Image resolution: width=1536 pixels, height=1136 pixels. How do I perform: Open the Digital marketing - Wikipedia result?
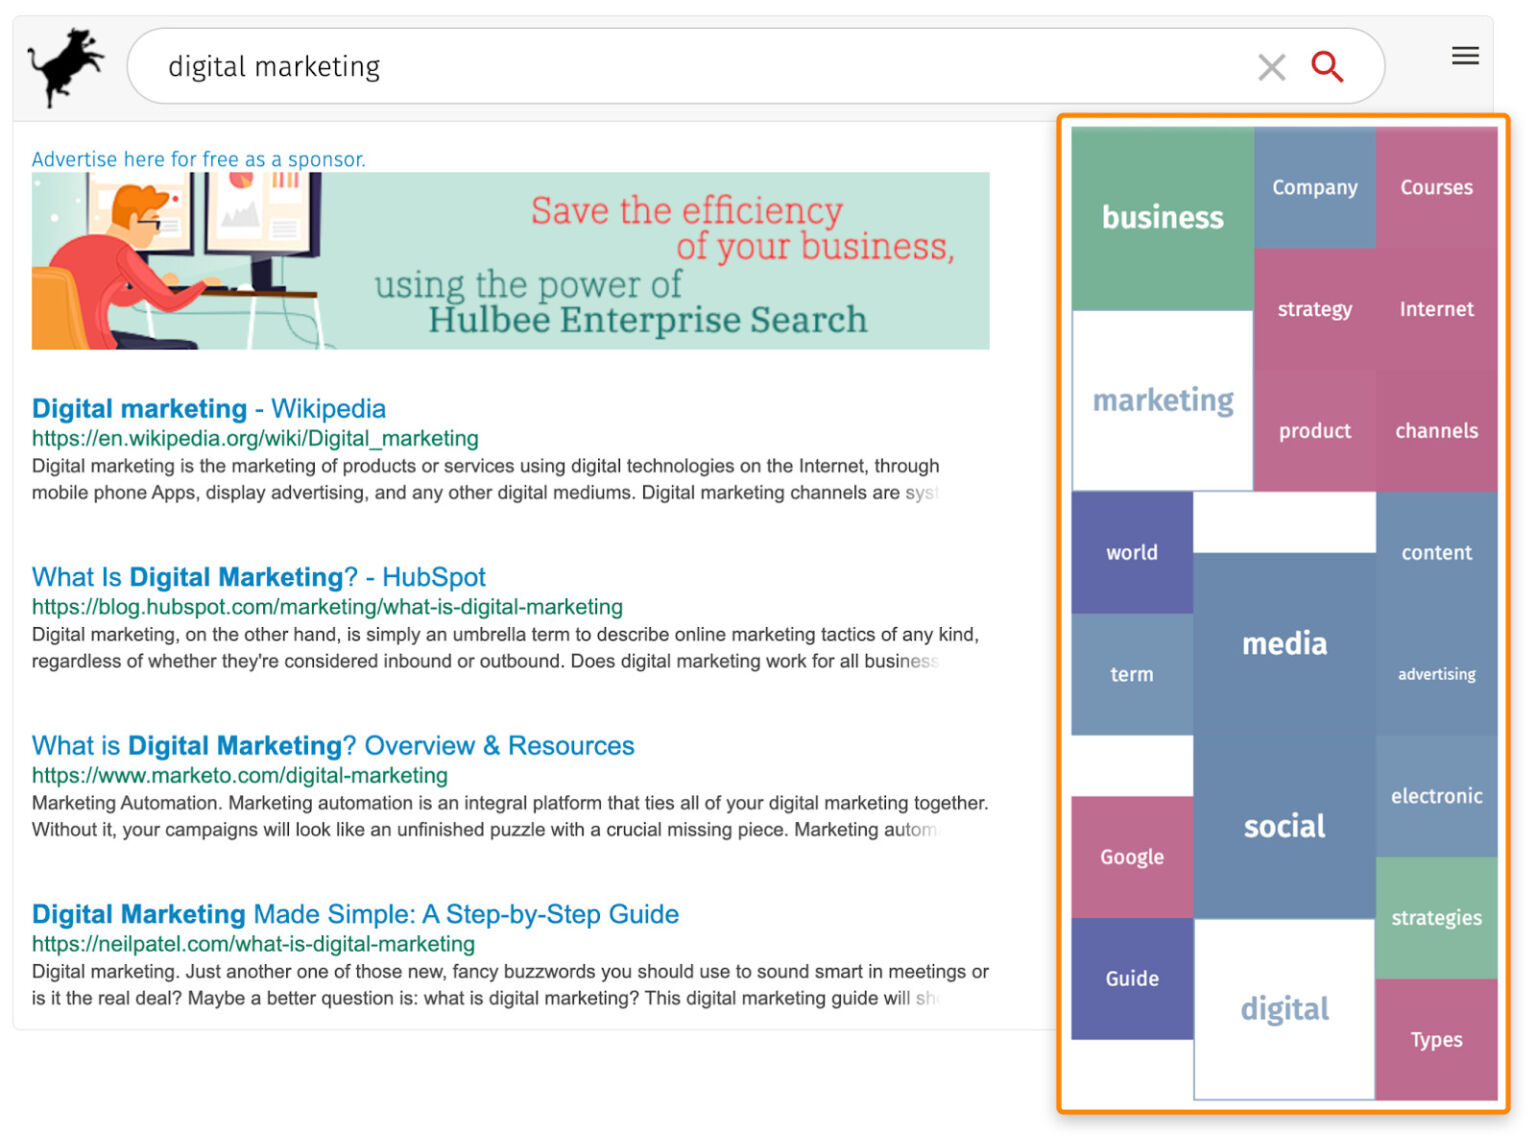click(x=208, y=409)
